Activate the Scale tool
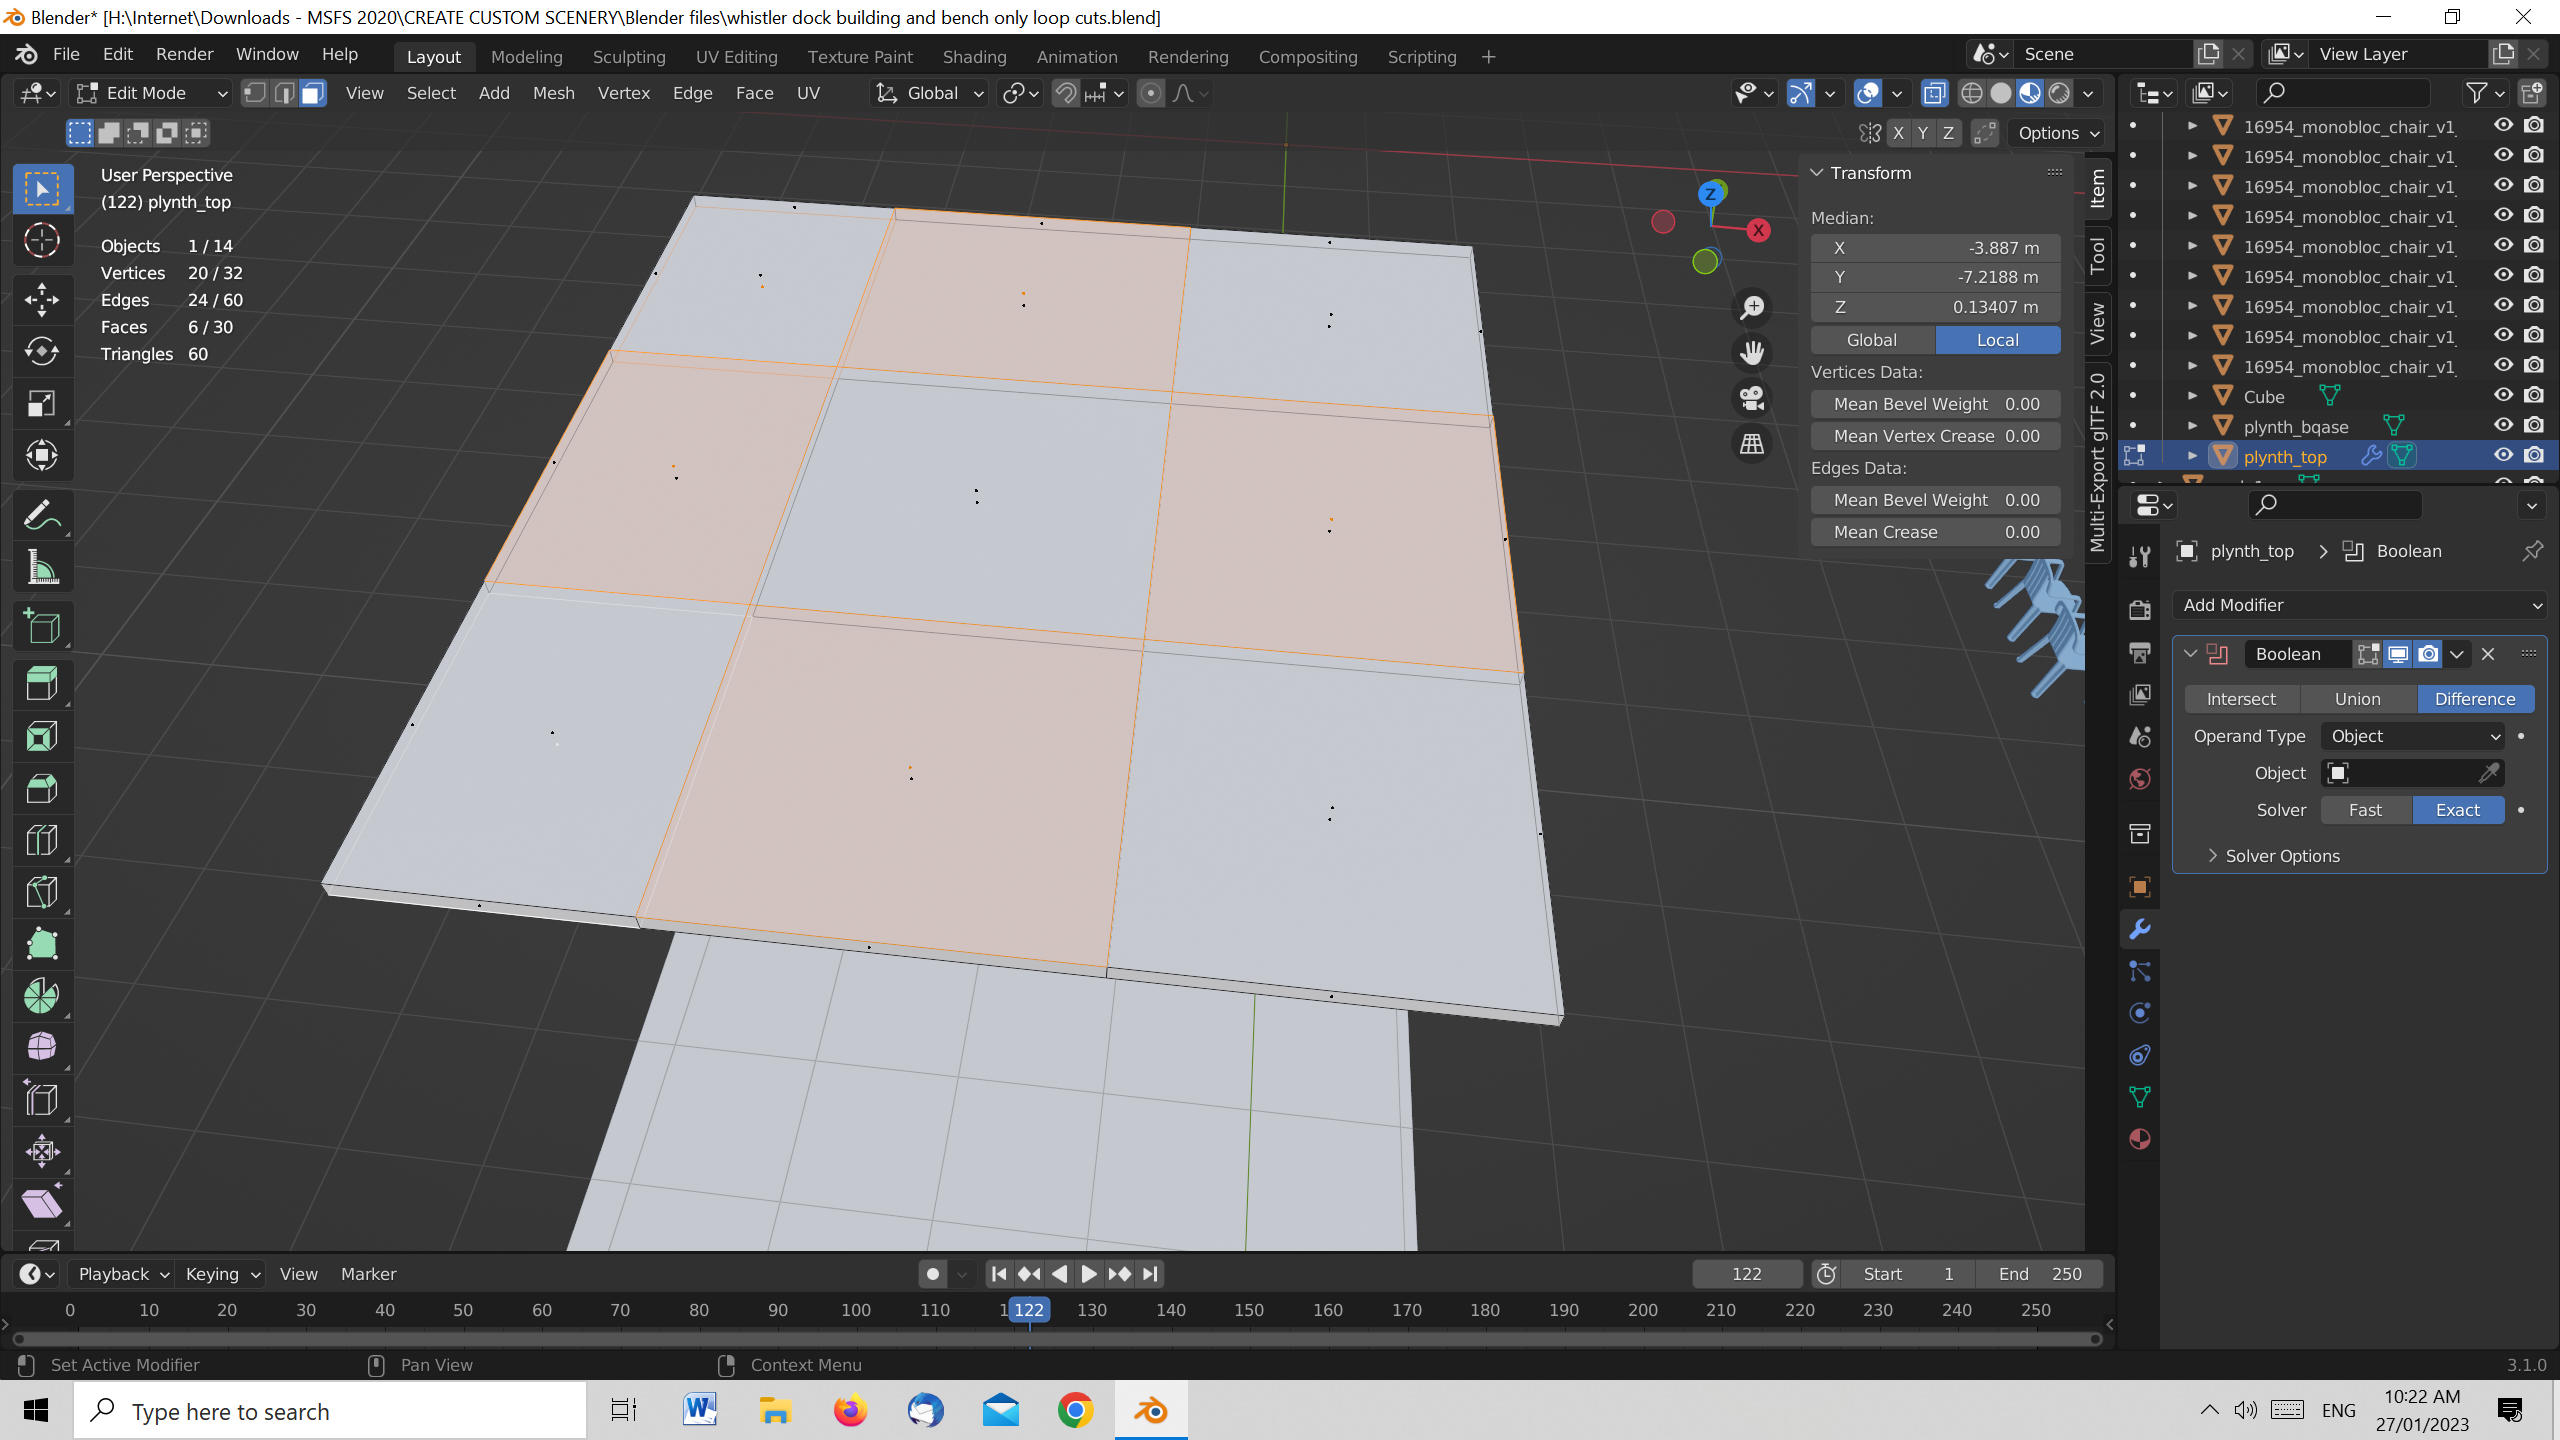2560x1440 pixels. [42, 403]
